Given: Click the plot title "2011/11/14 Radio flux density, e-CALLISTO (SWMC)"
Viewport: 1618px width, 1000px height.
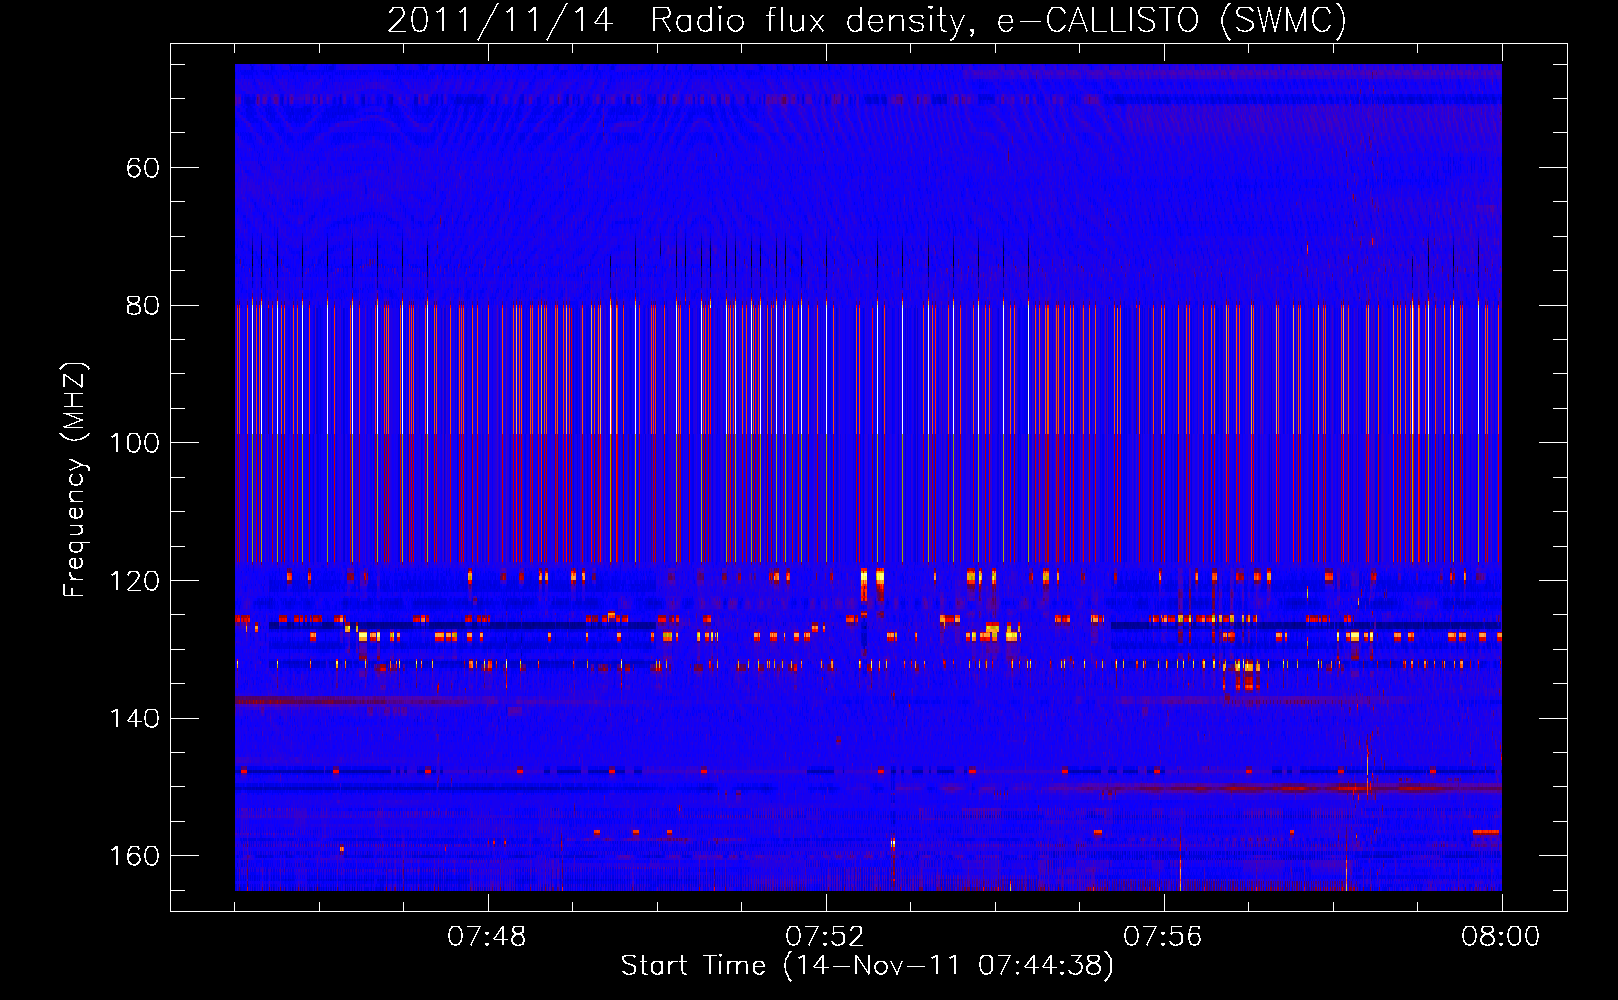Looking at the screenshot, I should 867,21.
